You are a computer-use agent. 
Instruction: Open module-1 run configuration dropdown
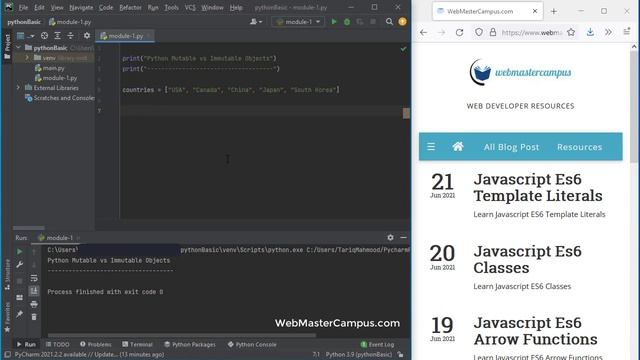tap(298, 22)
